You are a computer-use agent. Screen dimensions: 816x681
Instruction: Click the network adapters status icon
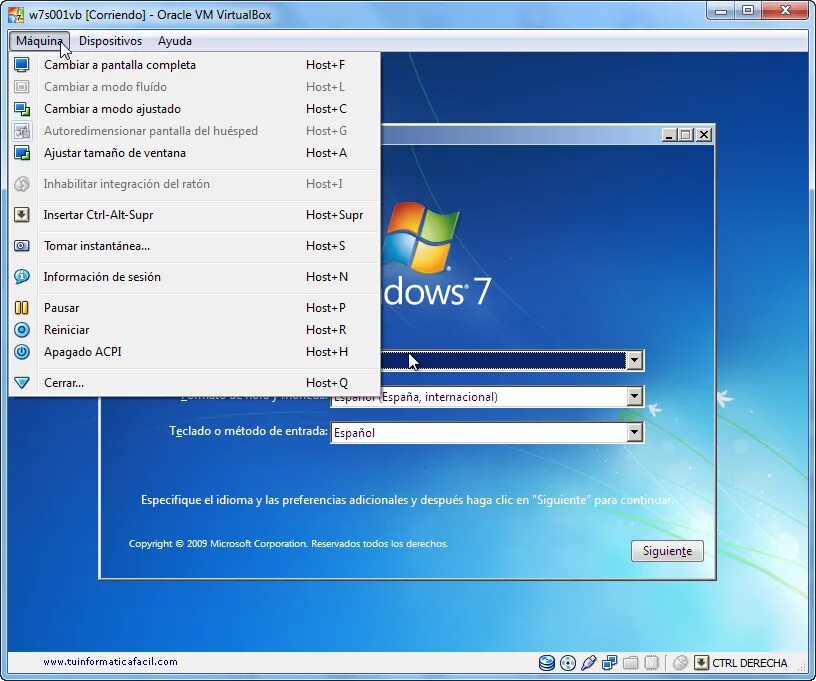click(x=609, y=663)
